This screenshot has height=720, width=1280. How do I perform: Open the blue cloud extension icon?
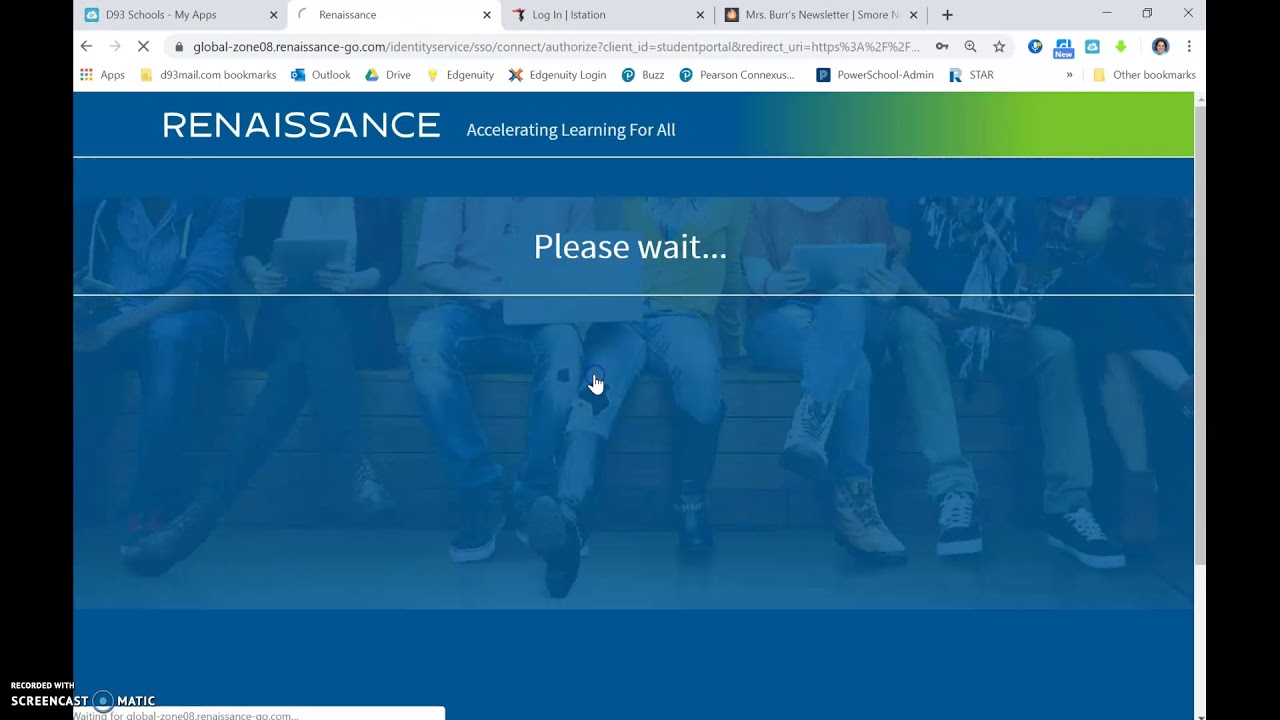point(1092,46)
